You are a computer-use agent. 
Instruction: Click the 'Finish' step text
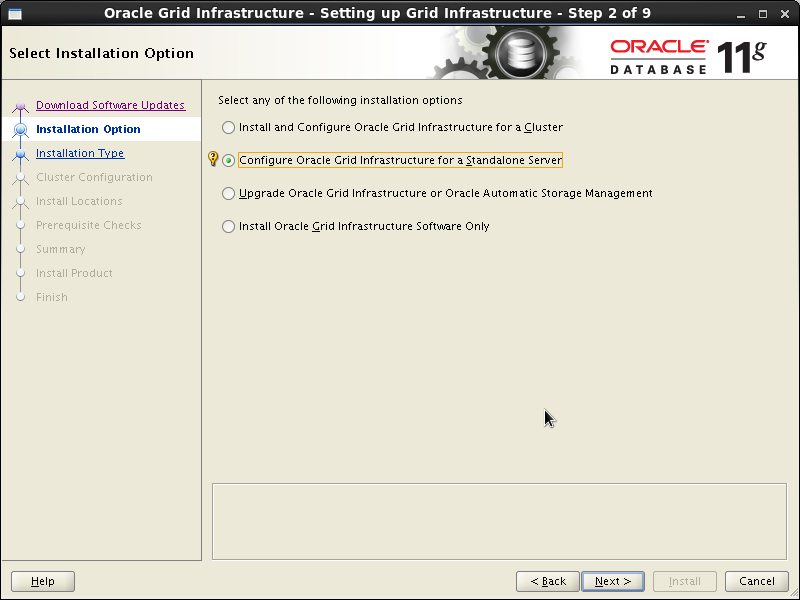[52, 297]
